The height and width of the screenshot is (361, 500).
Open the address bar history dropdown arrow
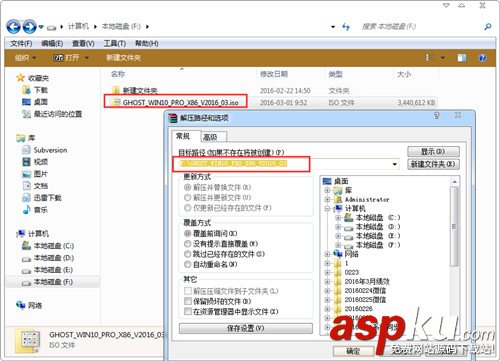[x=333, y=27]
